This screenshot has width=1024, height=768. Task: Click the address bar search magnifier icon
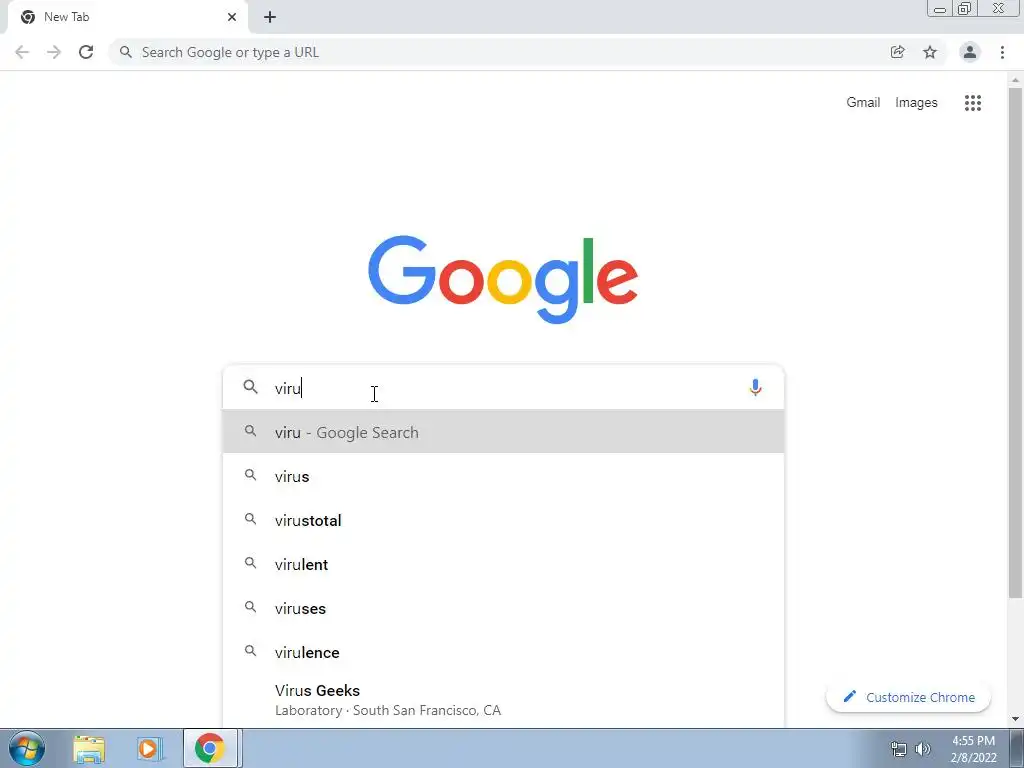(126, 52)
